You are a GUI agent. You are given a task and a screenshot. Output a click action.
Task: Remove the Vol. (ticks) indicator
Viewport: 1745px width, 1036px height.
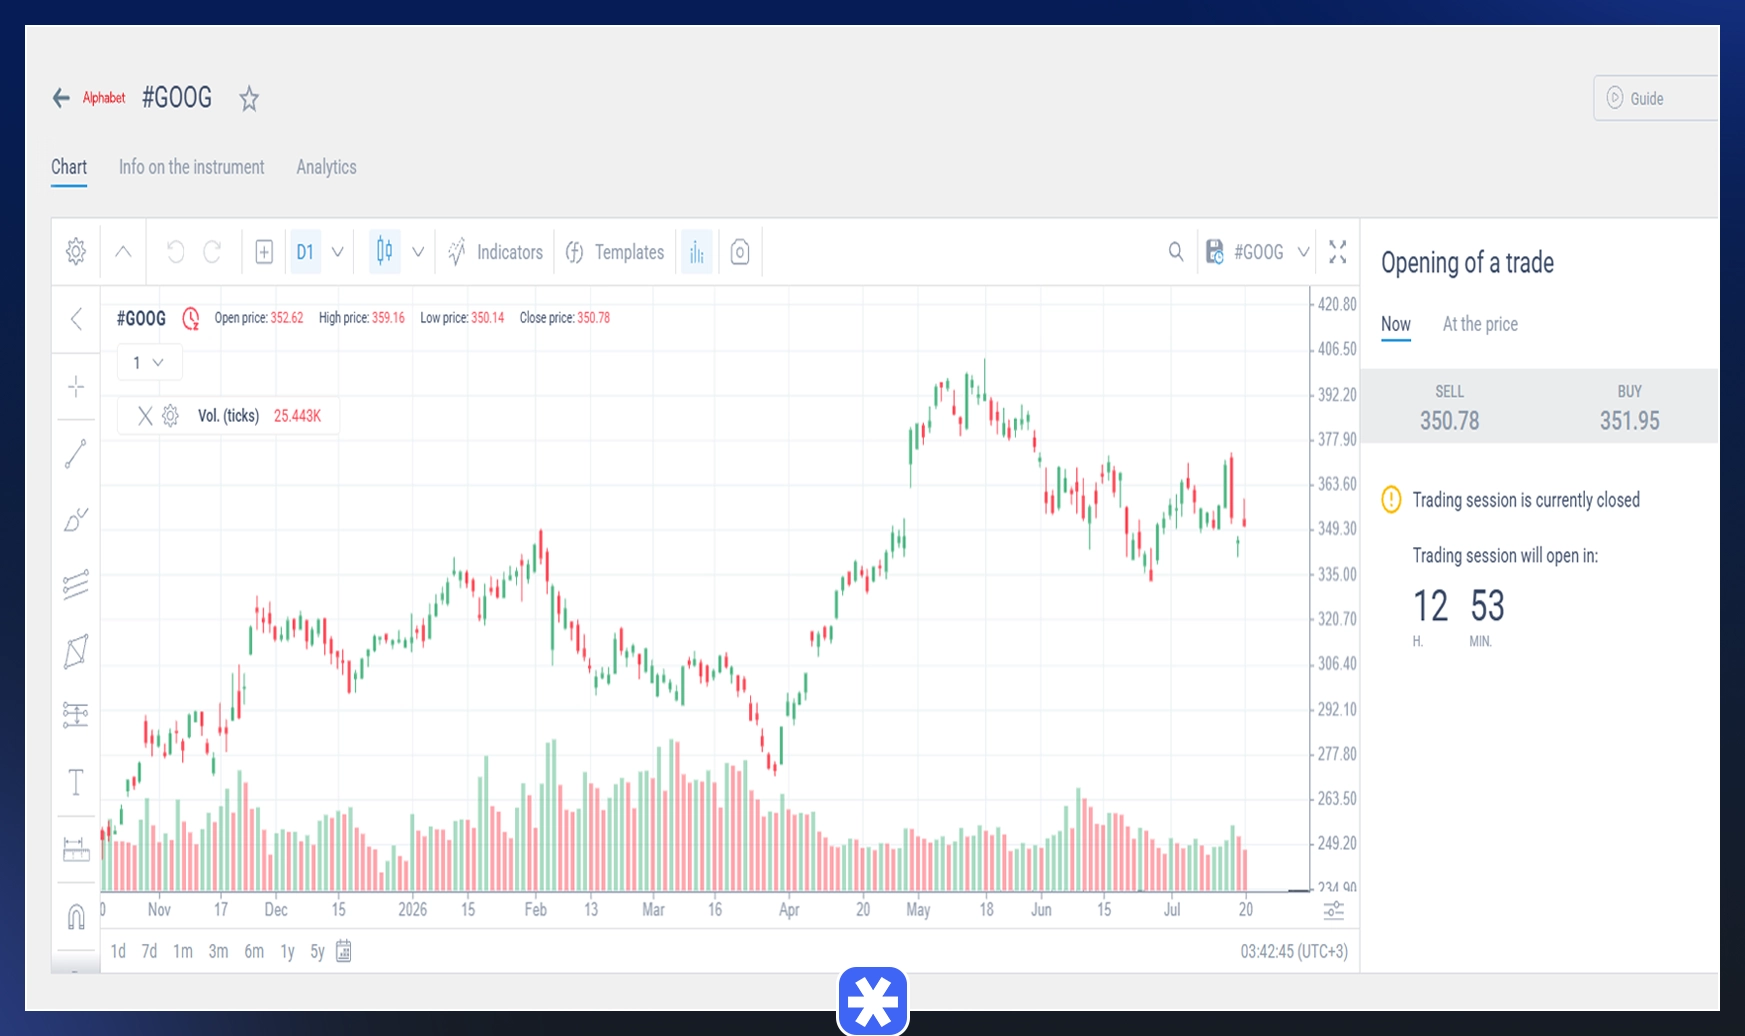[145, 416]
